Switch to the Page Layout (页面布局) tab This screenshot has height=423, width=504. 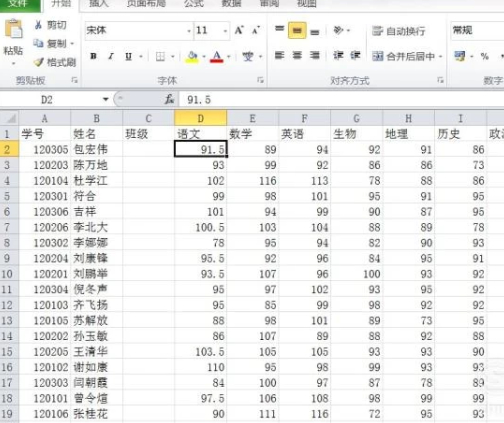pyautogui.click(x=146, y=4)
